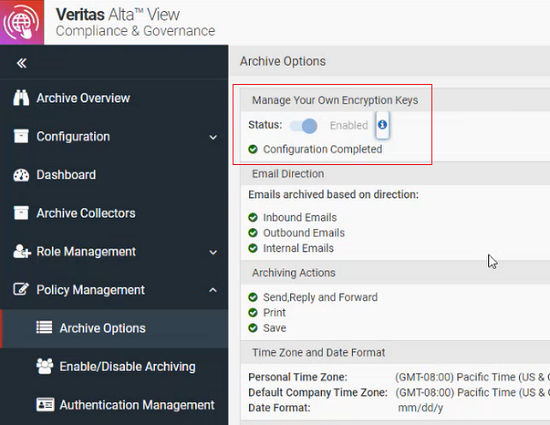Click the Archive Collectors box icon
Image resolution: width=550 pixels, height=425 pixels.
coord(21,213)
